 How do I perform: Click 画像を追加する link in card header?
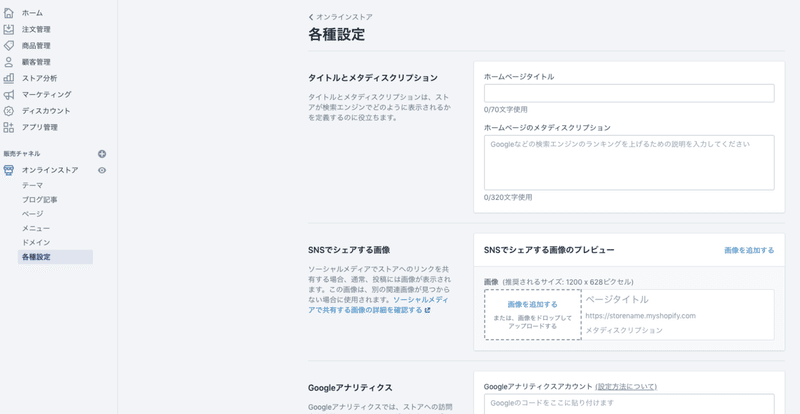click(x=749, y=250)
